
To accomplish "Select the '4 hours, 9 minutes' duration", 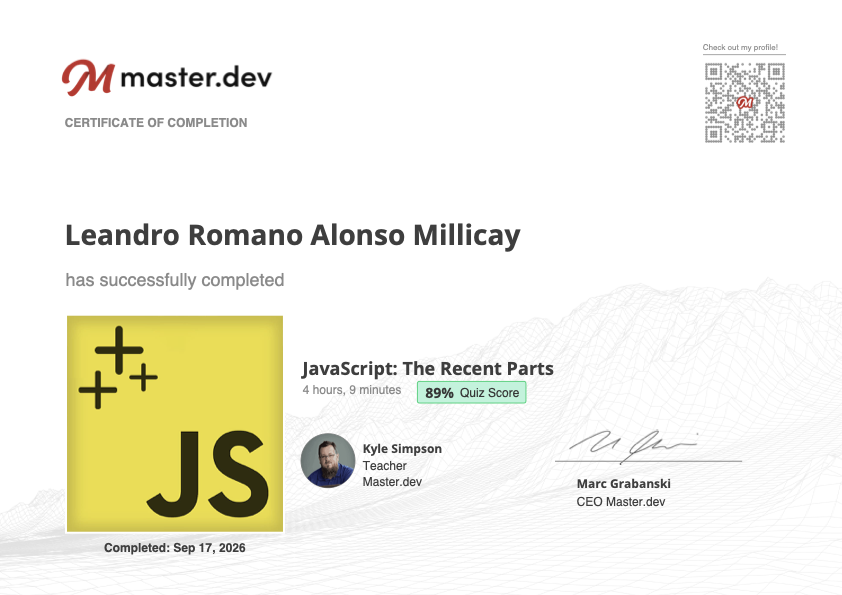I will (352, 390).
